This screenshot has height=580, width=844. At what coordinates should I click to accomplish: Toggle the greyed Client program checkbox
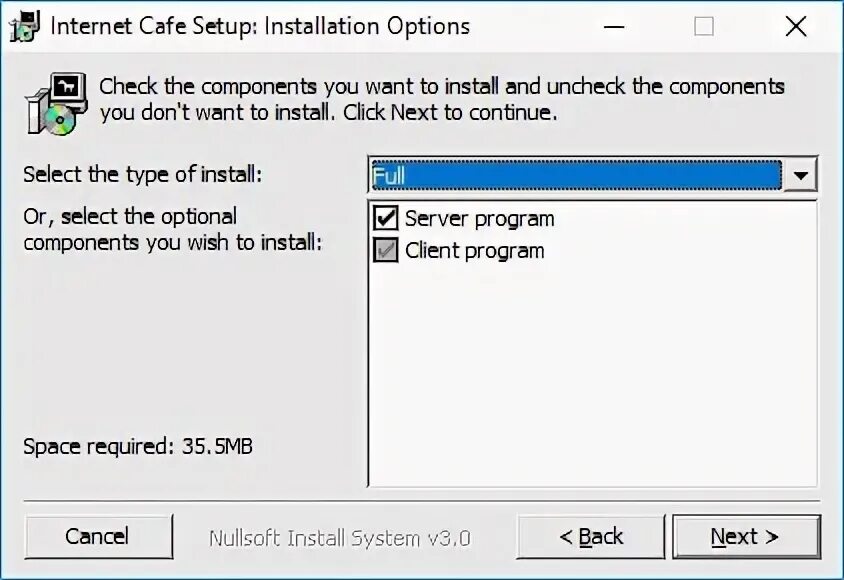click(385, 250)
